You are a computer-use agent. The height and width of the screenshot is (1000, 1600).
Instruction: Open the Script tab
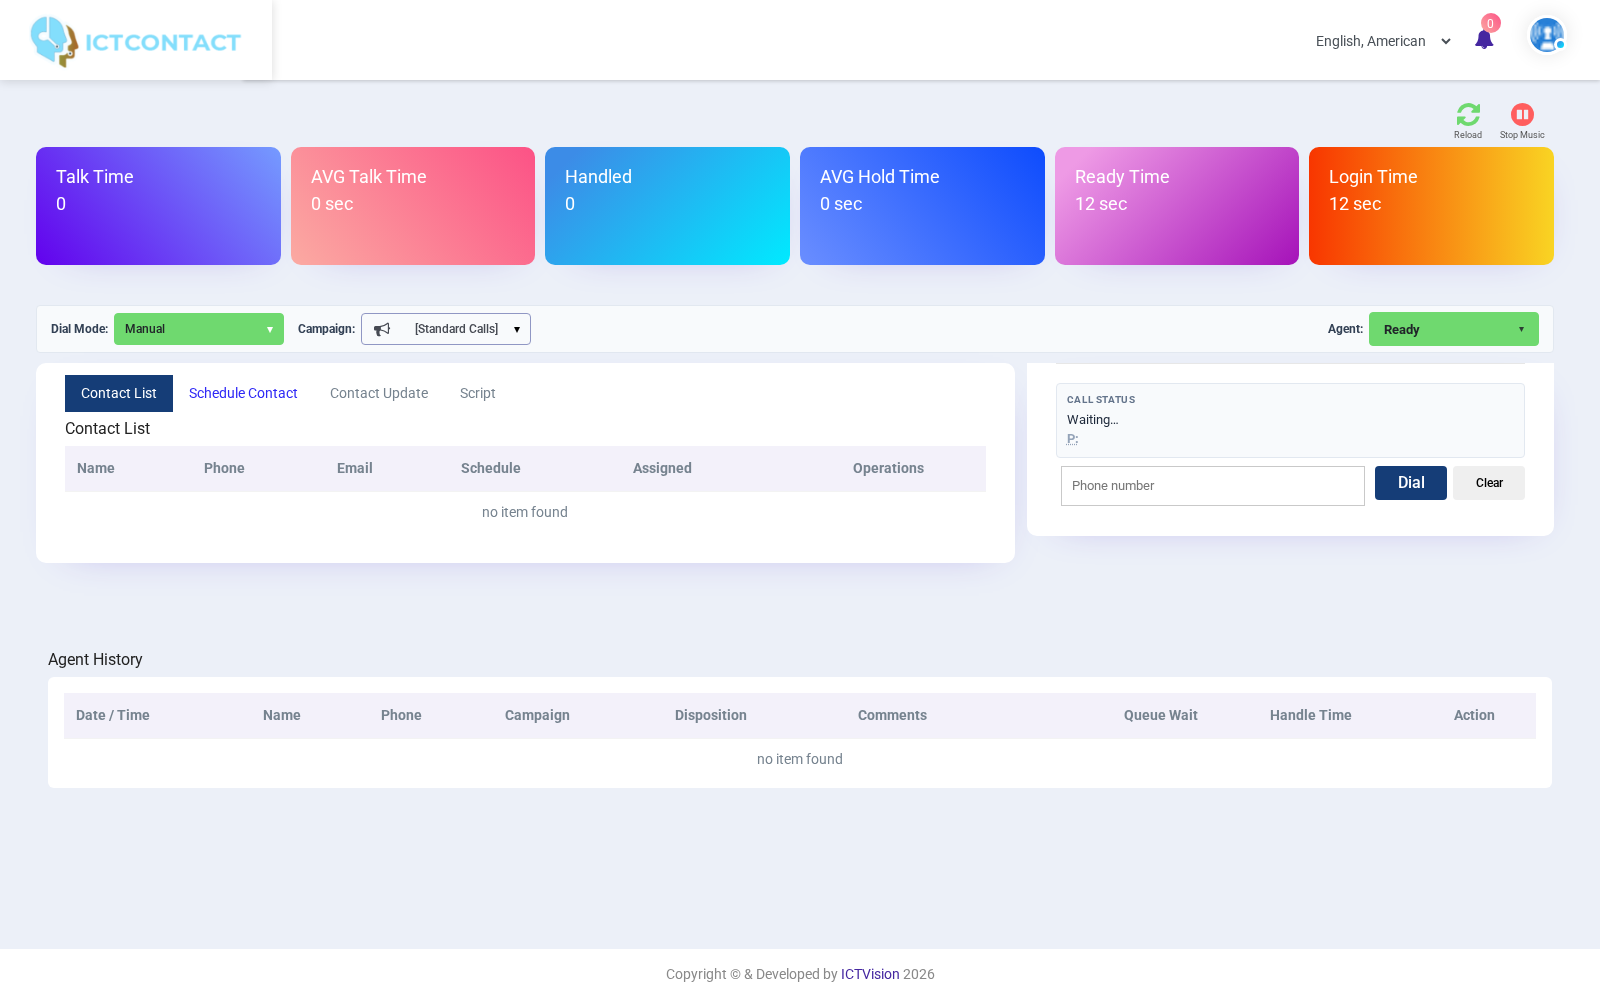(x=478, y=393)
